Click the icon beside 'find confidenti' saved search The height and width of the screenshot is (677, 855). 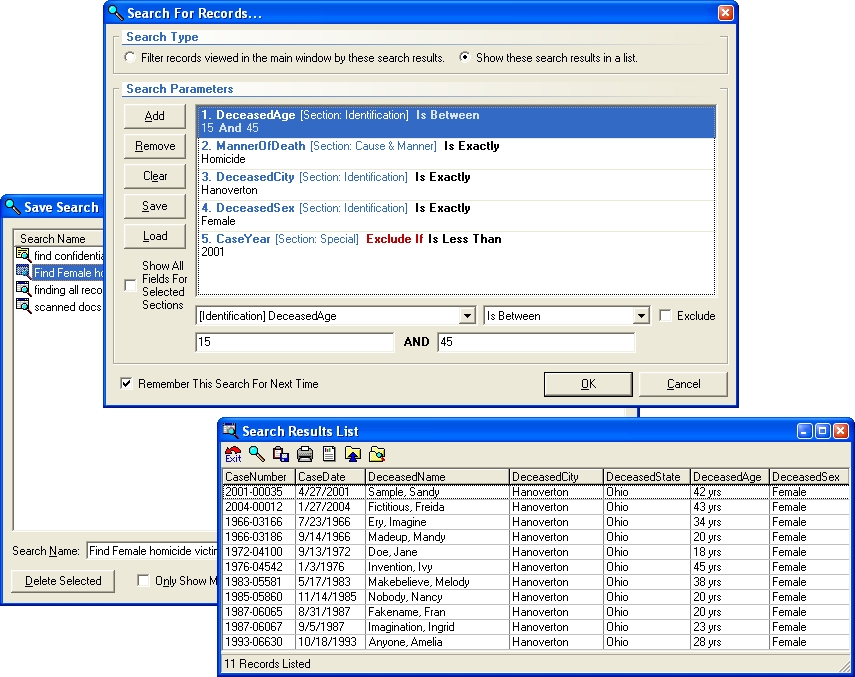click(x=23, y=255)
